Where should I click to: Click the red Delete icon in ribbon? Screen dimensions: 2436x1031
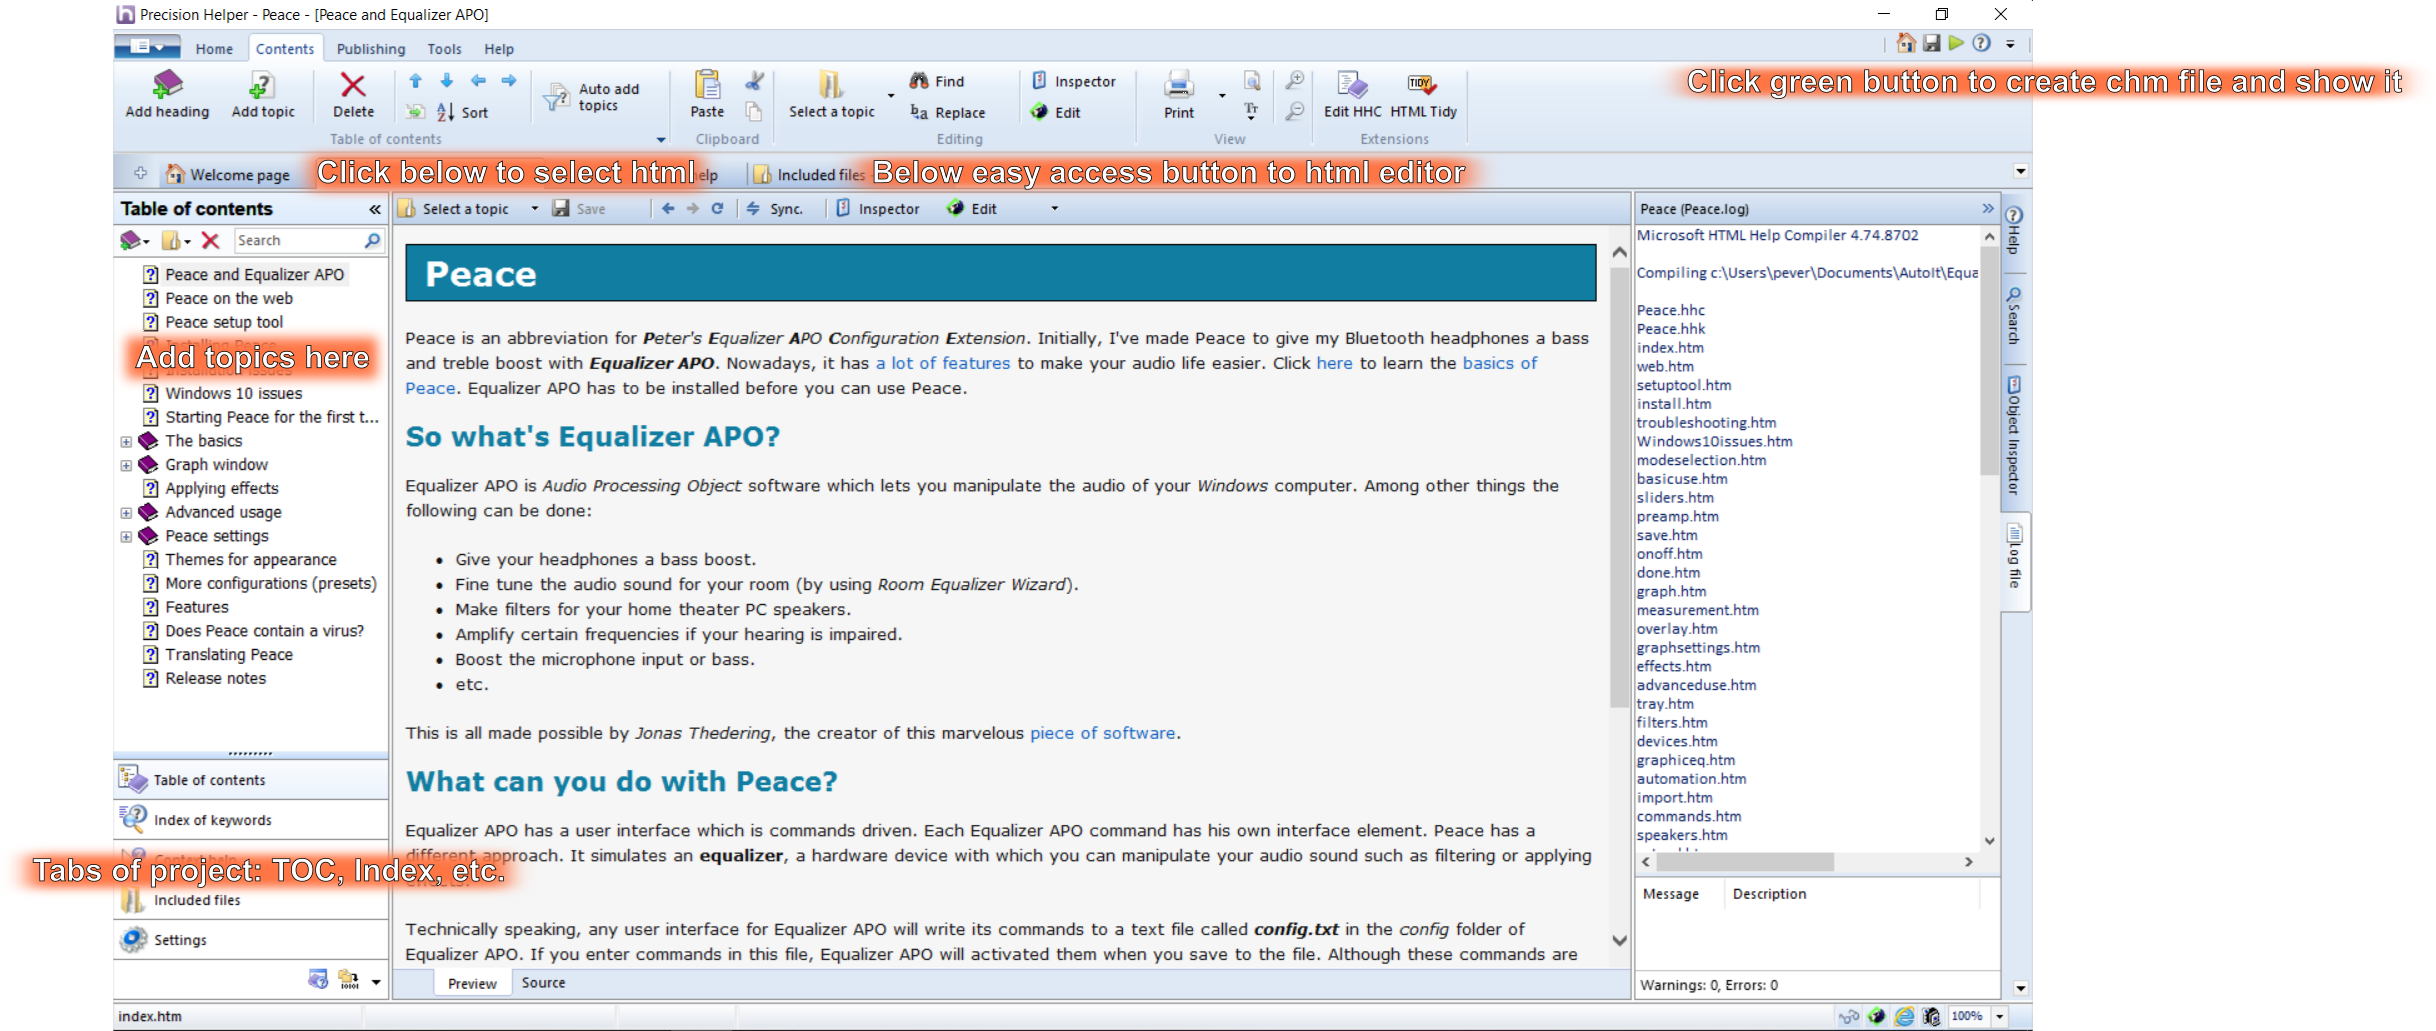point(353,85)
